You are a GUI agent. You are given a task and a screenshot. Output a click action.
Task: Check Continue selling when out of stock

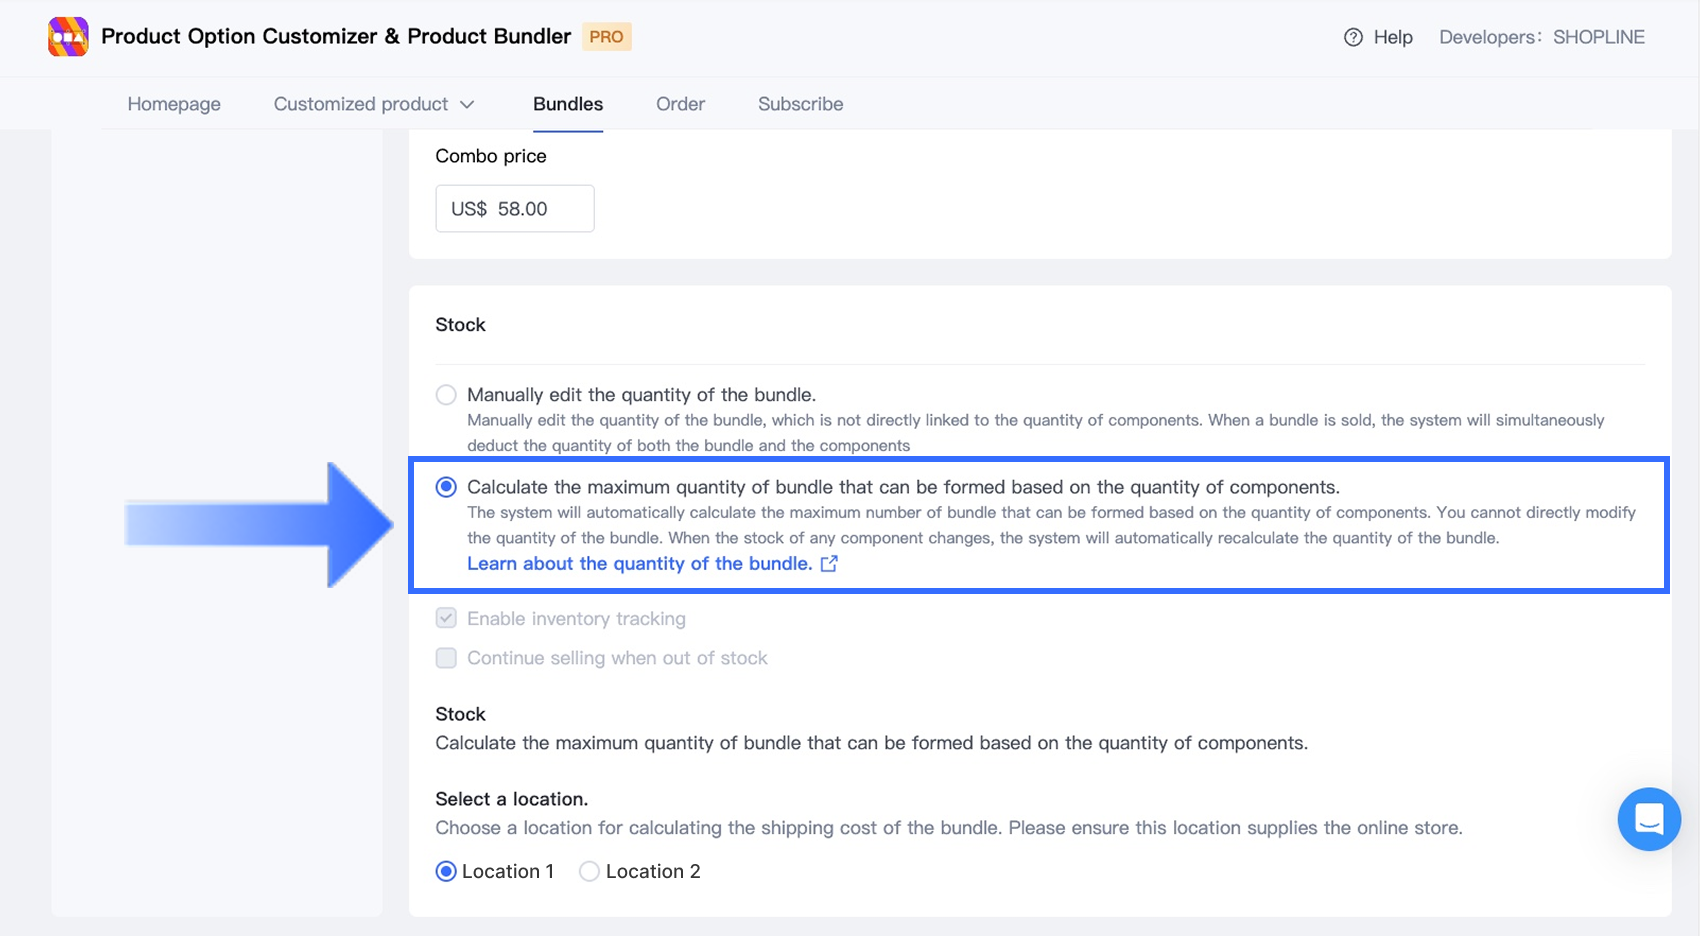coord(446,658)
